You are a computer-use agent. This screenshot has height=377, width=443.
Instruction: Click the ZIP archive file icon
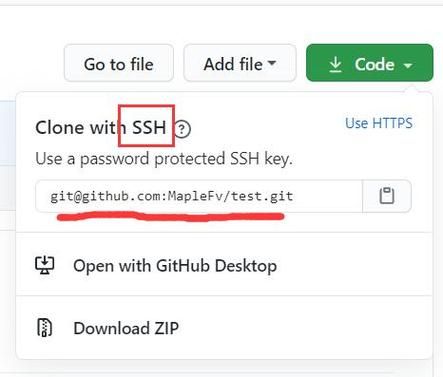pos(45,328)
